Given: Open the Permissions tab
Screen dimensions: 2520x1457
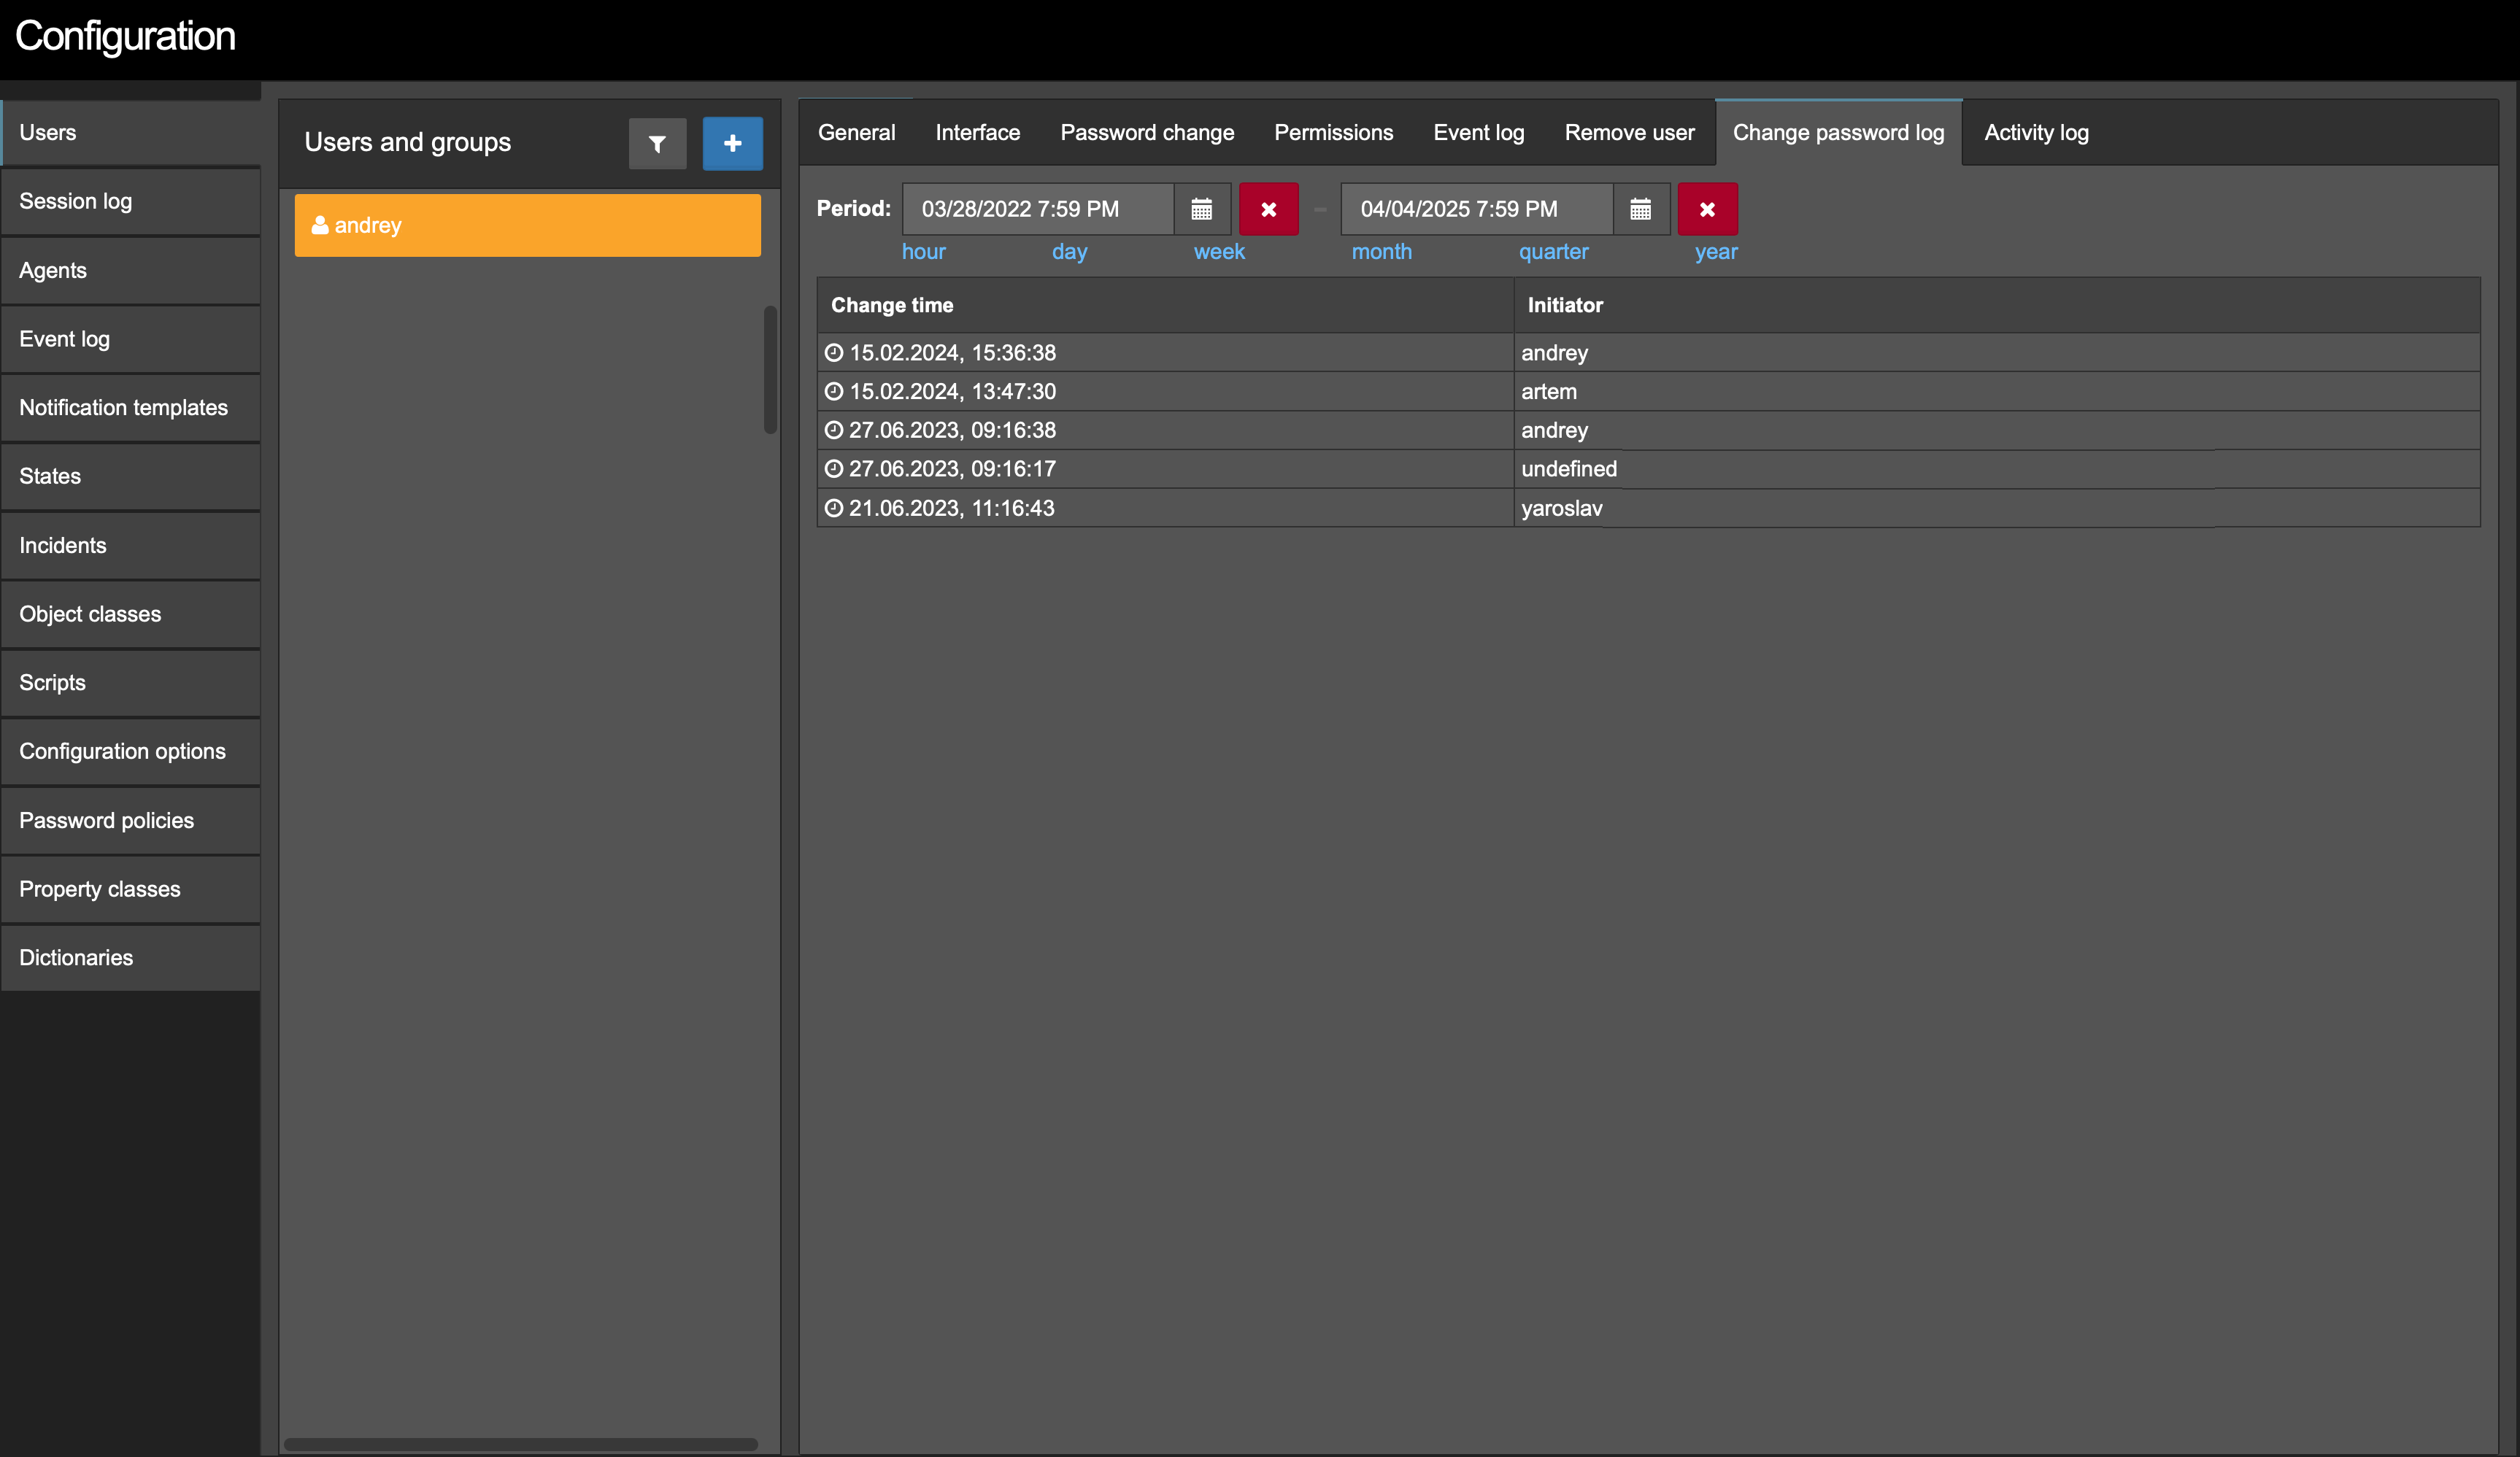Looking at the screenshot, I should (x=1333, y=133).
